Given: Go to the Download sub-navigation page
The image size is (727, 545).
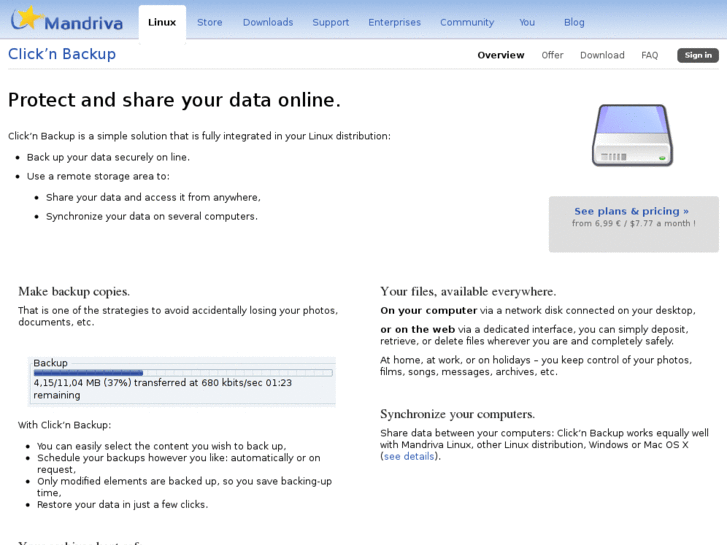Looking at the screenshot, I should click(602, 55).
